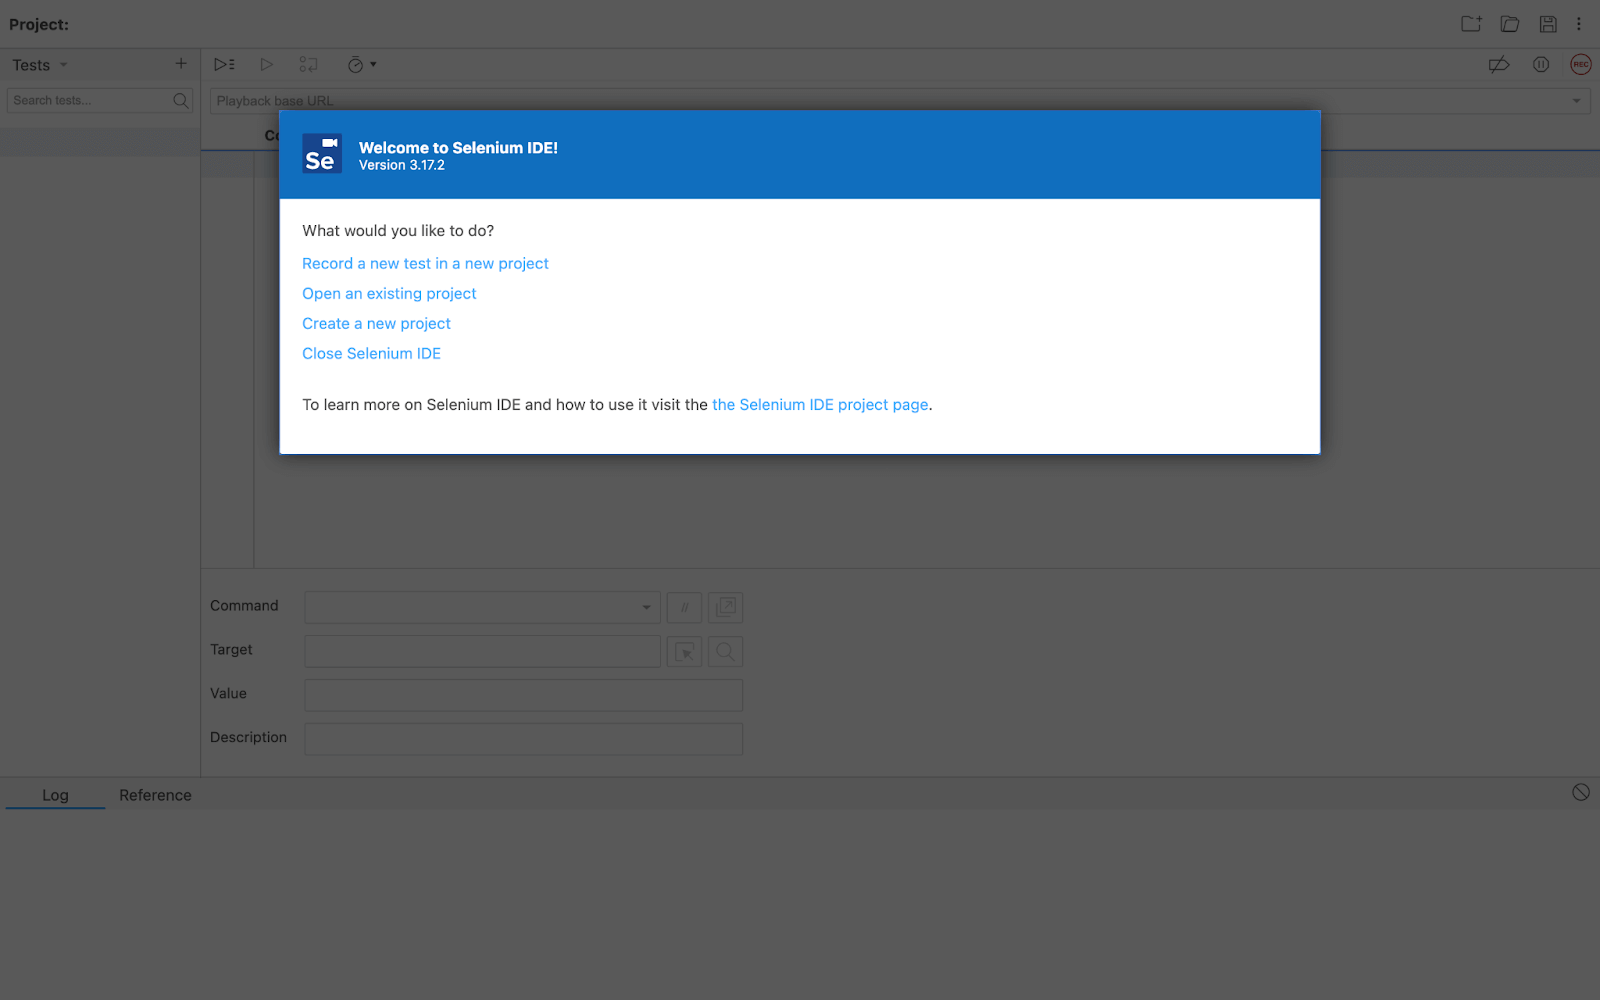1600x1000 pixels.
Task: Click Close Selenium IDE link
Action: pyautogui.click(x=371, y=354)
